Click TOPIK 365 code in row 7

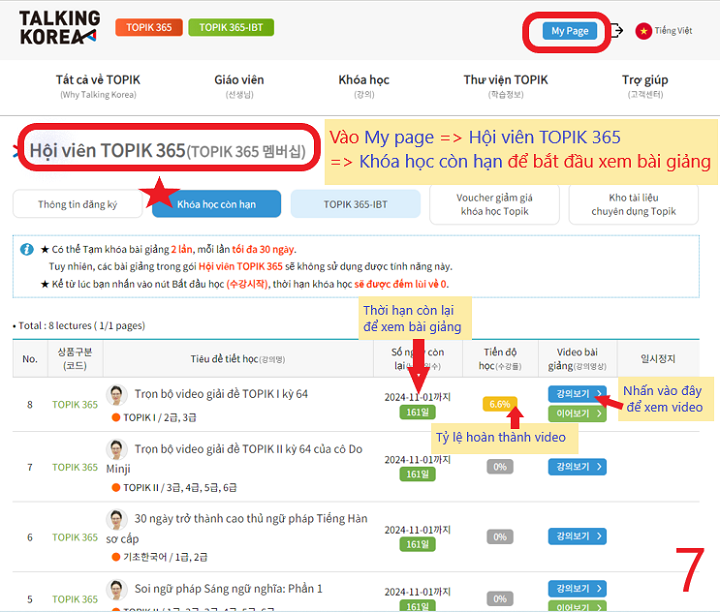[x=75, y=467]
